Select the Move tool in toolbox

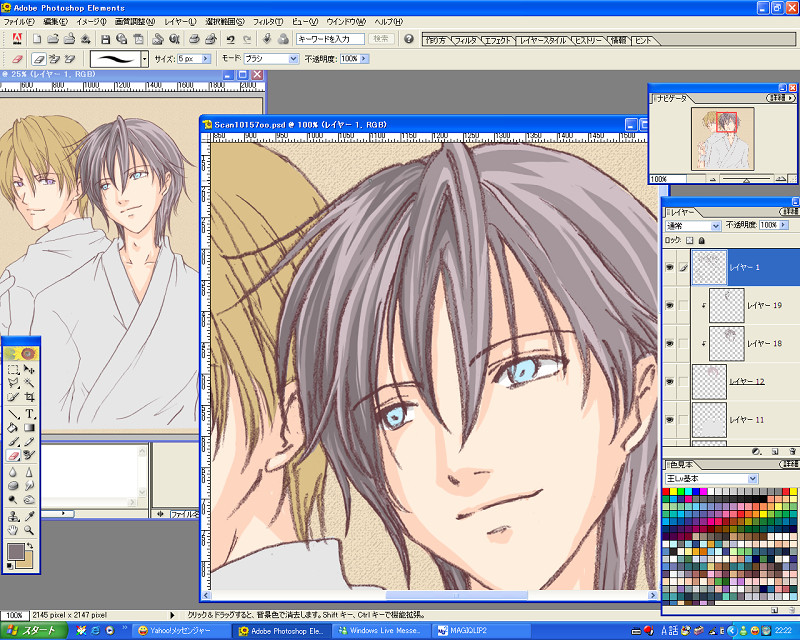[29, 370]
